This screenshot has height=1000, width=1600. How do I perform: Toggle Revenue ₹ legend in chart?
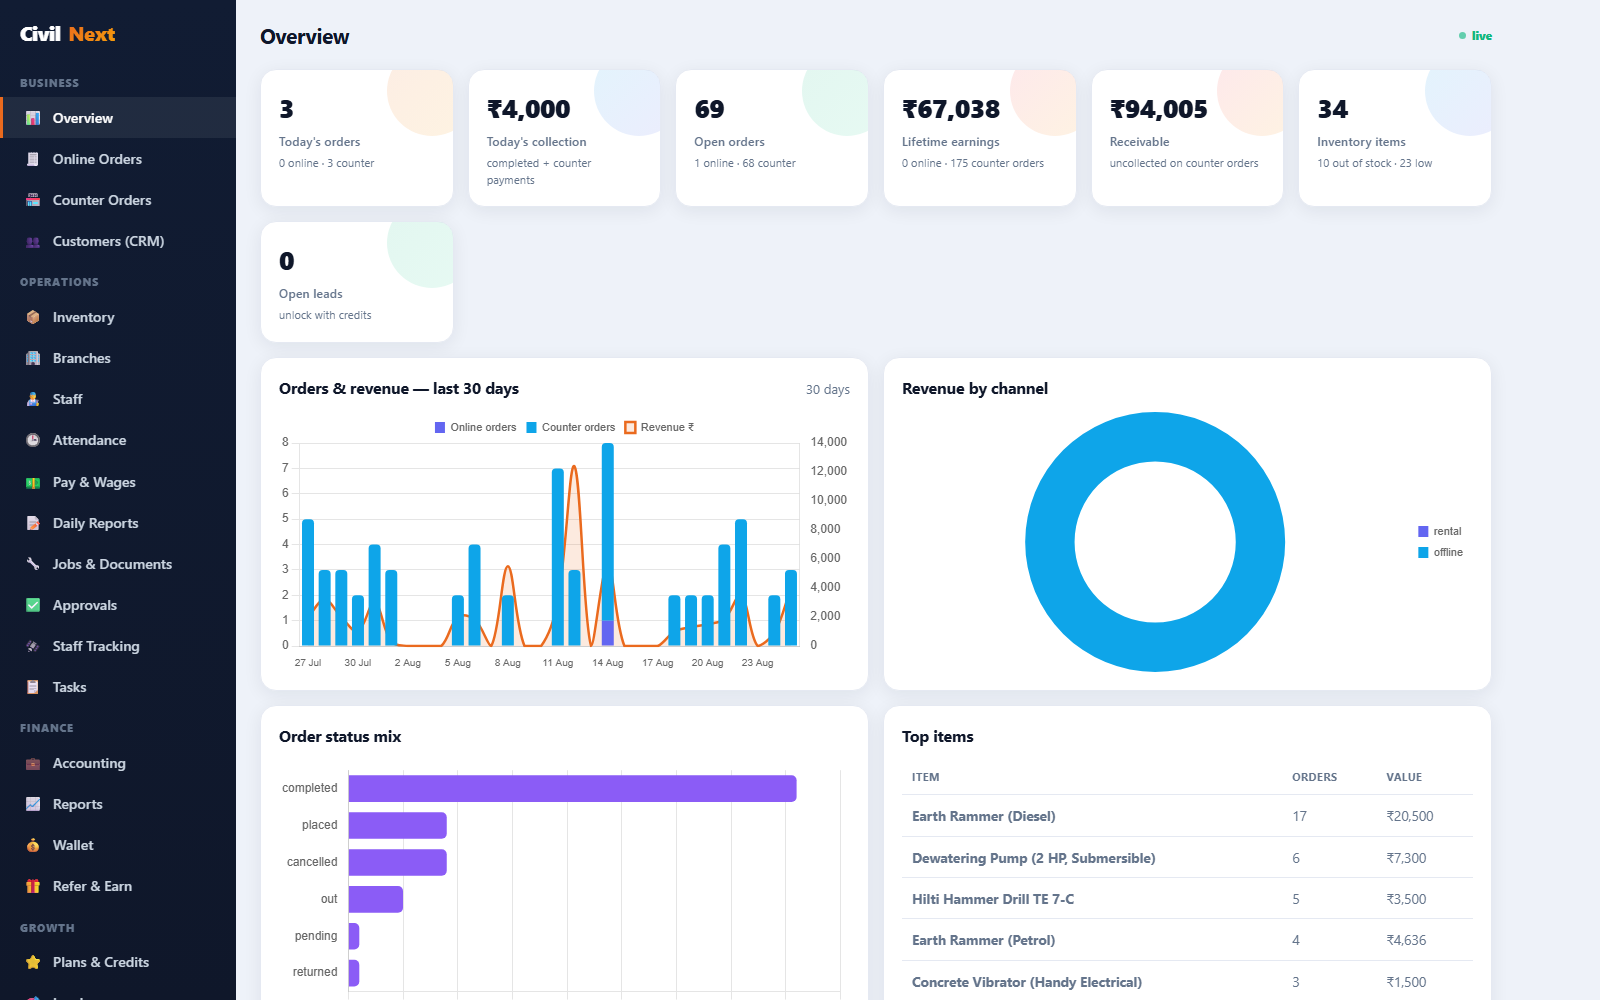tap(659, 427)
